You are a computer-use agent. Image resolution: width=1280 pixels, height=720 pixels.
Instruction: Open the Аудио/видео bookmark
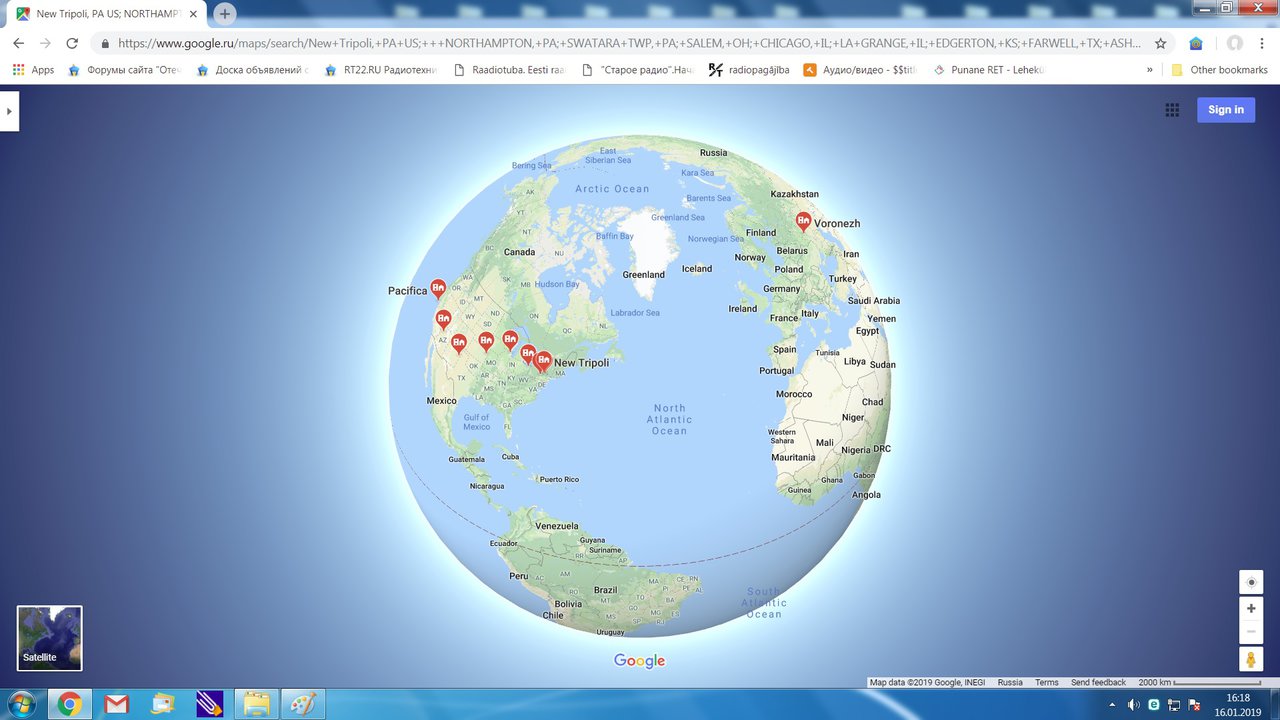point(860,70)
